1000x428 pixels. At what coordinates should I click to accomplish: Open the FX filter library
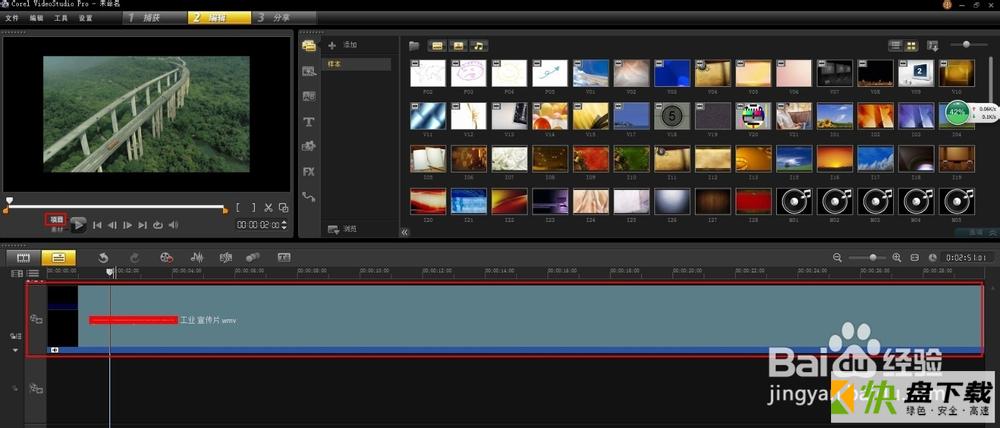309,172
